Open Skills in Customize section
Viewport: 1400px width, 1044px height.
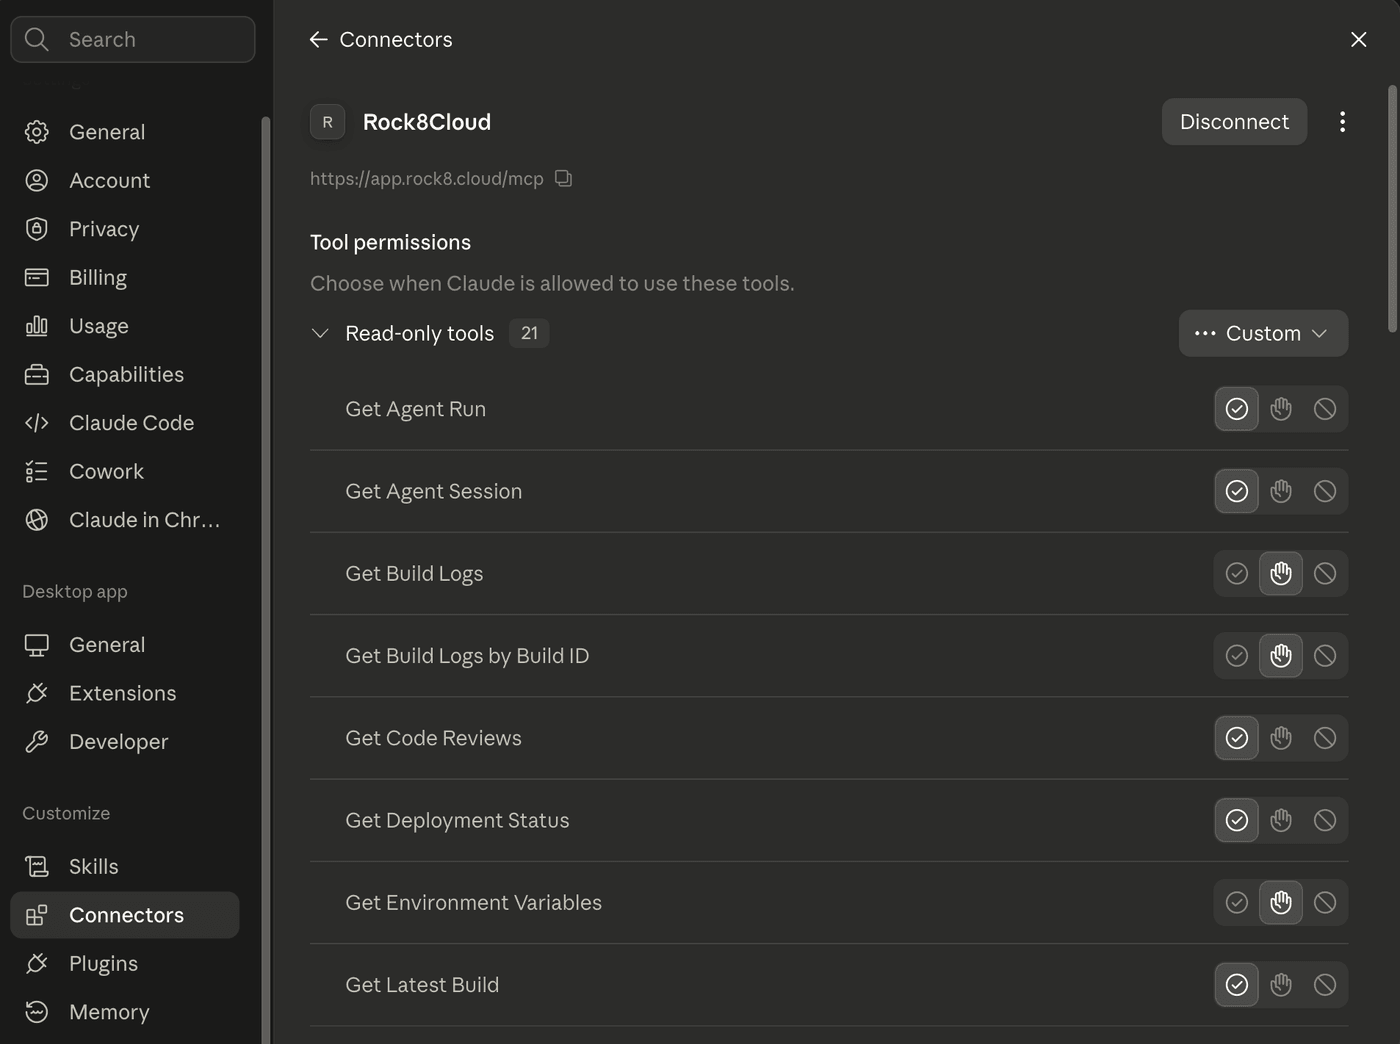point(125,867)
